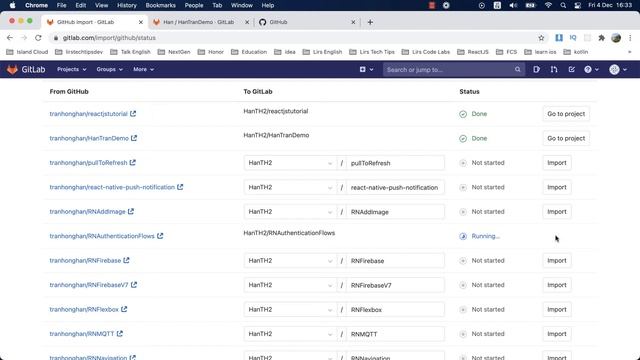Bookmark this page with the star icon
Screen dimensions: 640x360
coord(541,38)
